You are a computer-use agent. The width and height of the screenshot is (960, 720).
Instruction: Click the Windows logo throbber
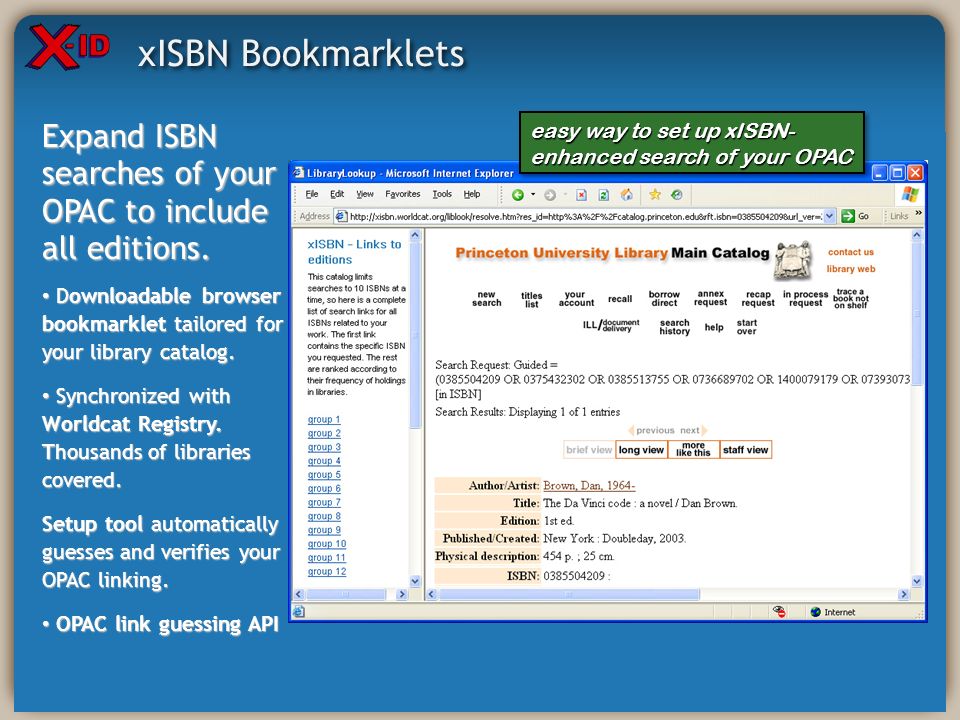910,195
